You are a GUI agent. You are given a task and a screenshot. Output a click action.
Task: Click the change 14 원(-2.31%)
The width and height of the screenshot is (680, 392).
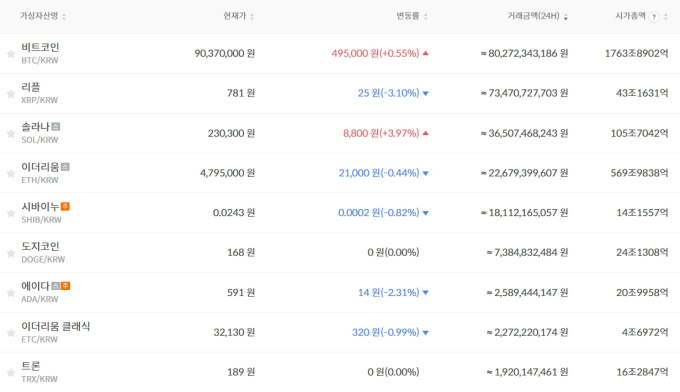[x=389, y=293]
